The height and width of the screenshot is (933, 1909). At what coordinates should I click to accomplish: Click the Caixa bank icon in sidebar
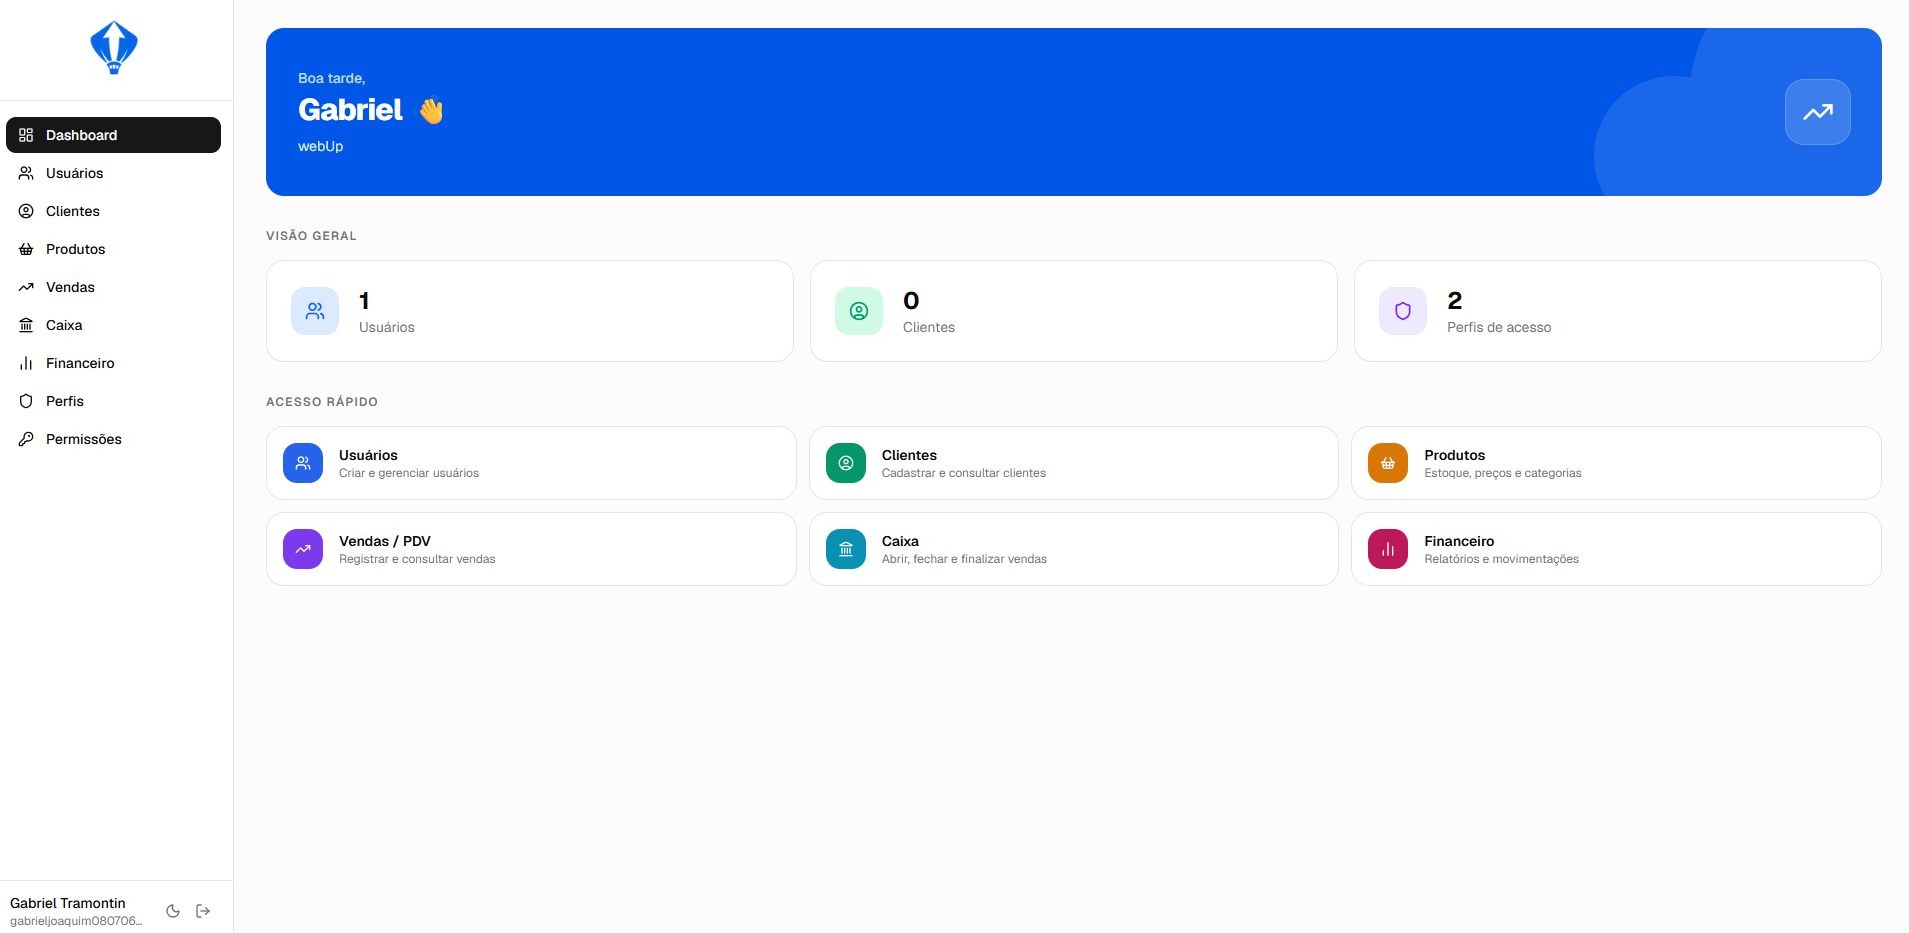26,325
